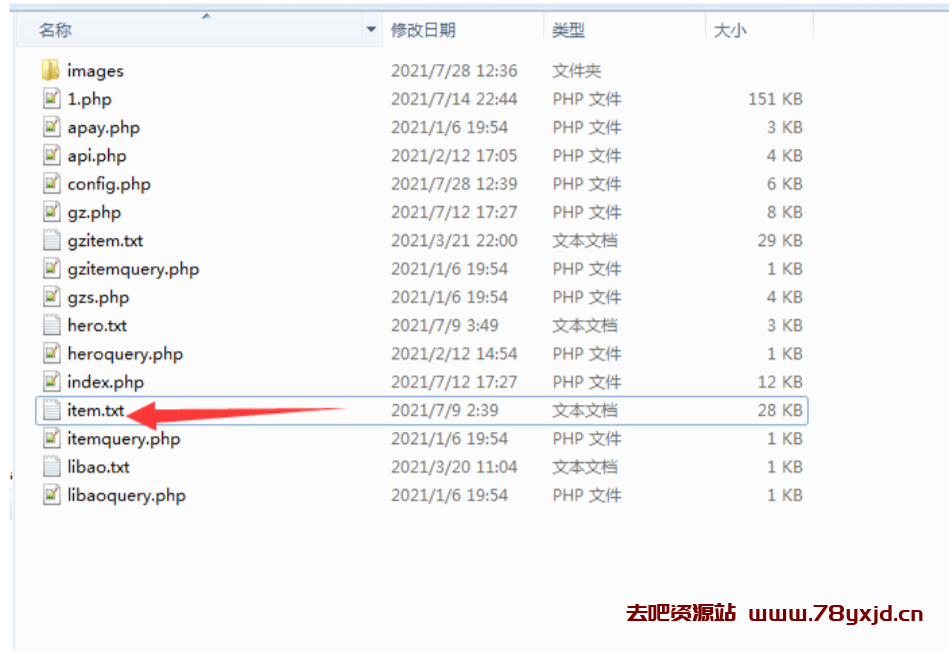The width and height of the screenshot is (949, 651).
Task: Click the item.txt file name
Action: [x=96, y=410]
